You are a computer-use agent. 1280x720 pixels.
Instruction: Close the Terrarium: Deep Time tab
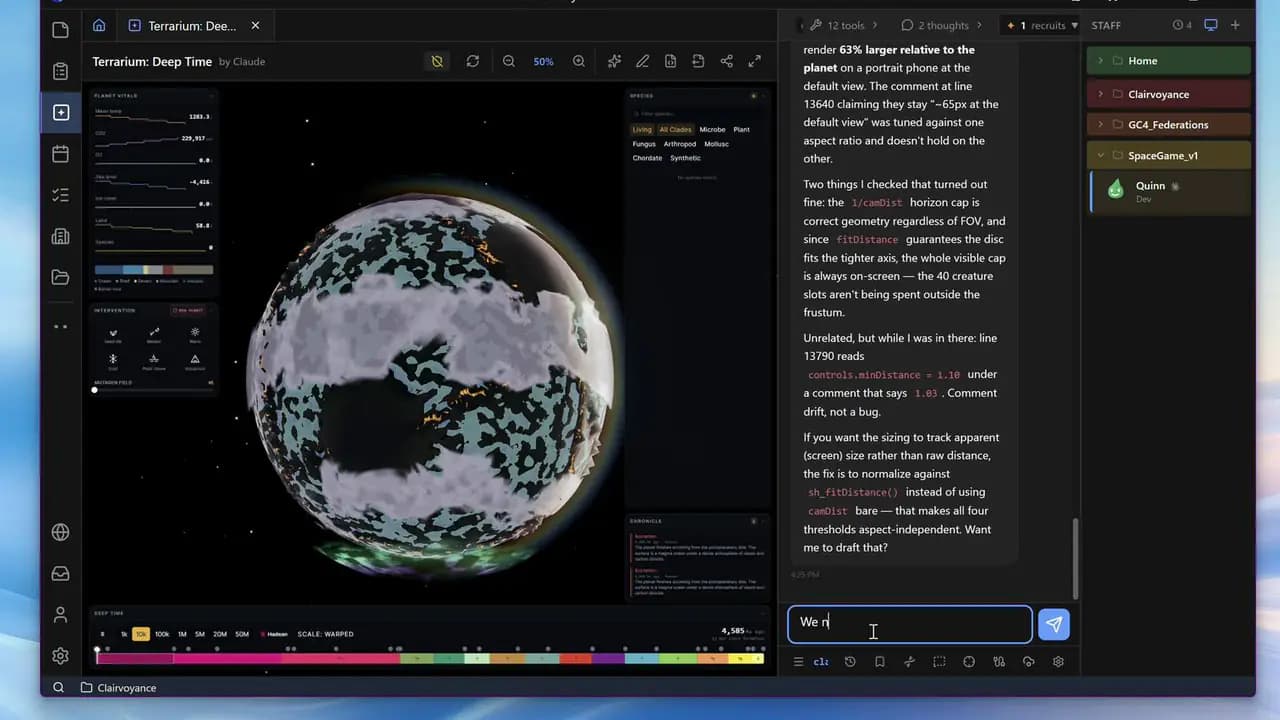pos(255,25)
